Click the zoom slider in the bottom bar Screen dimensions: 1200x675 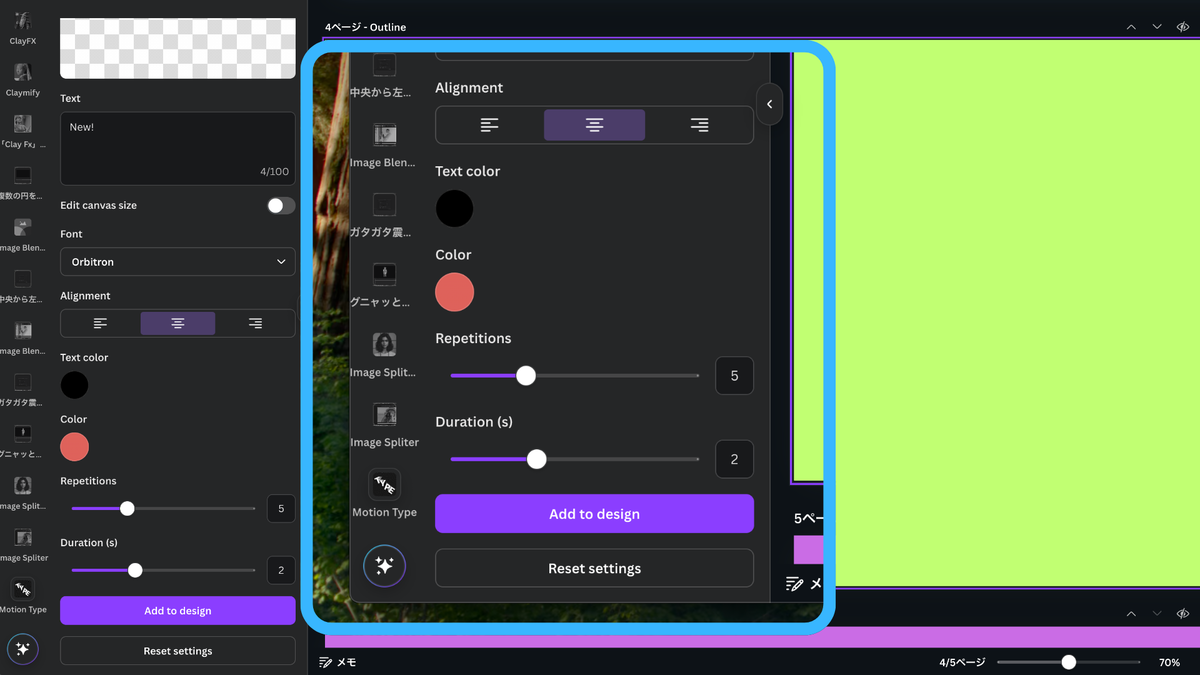(x=1068, y=662)
